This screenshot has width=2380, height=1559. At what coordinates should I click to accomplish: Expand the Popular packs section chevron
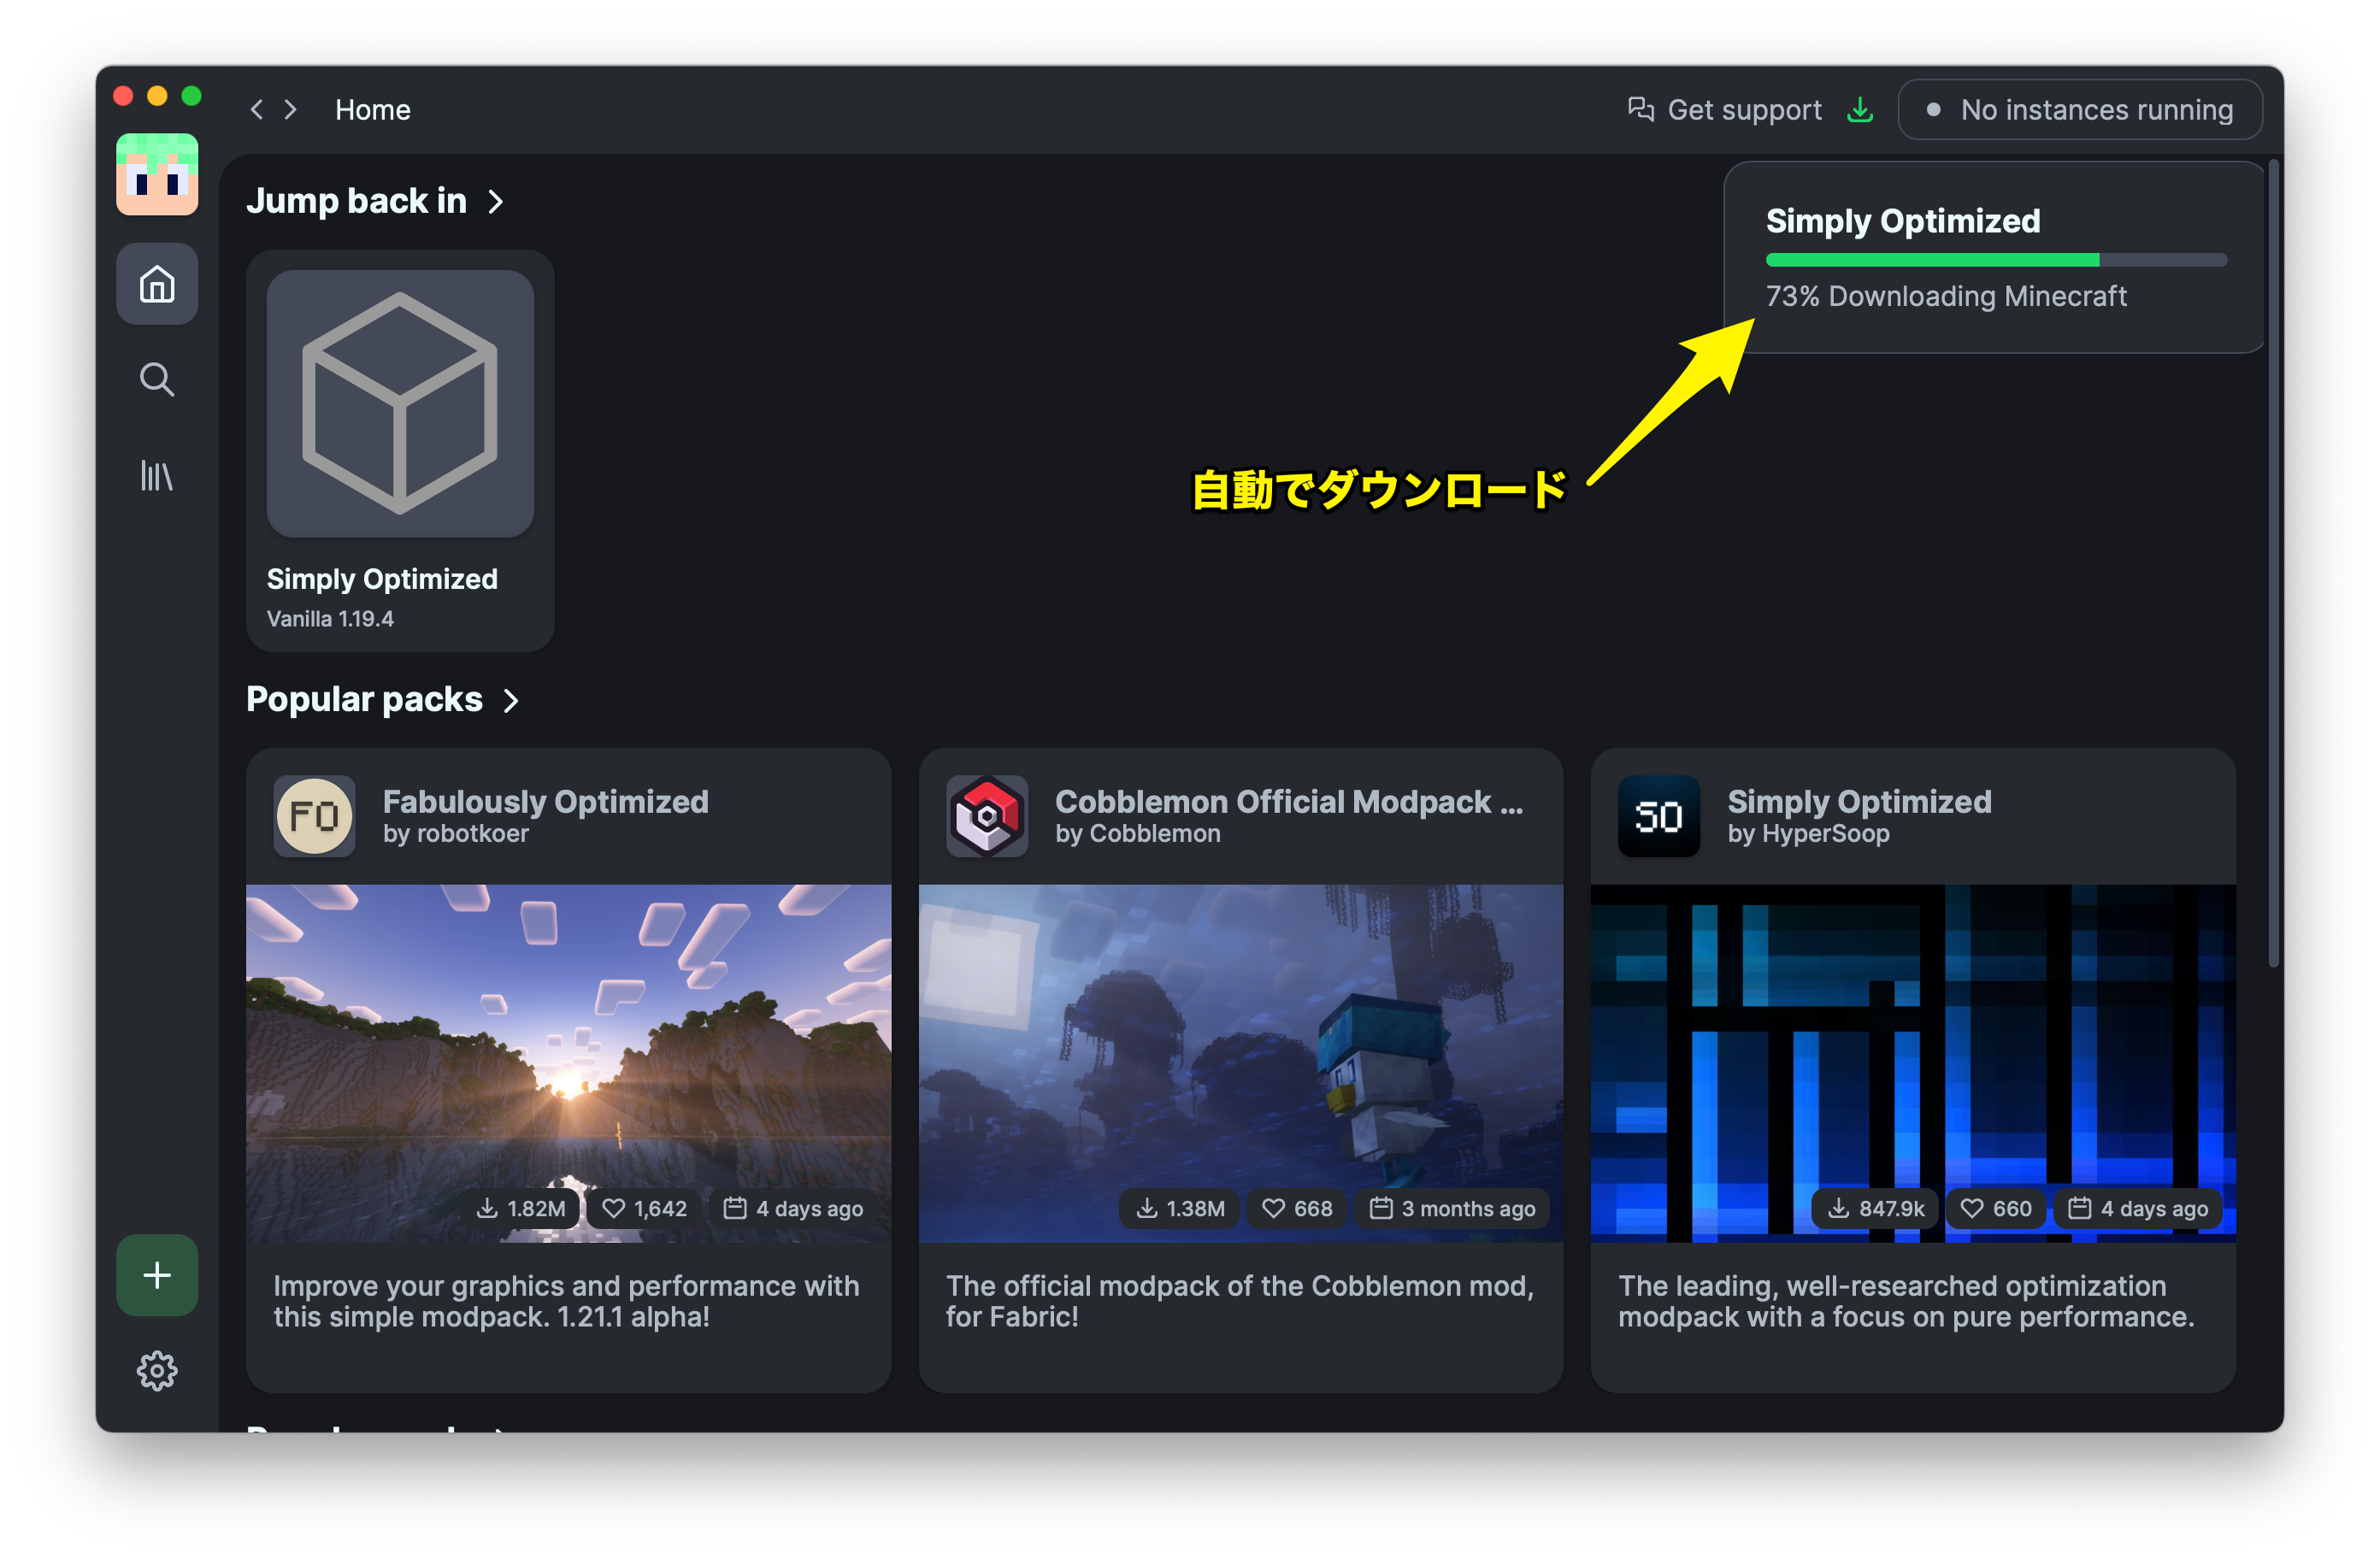coord(511,700)
